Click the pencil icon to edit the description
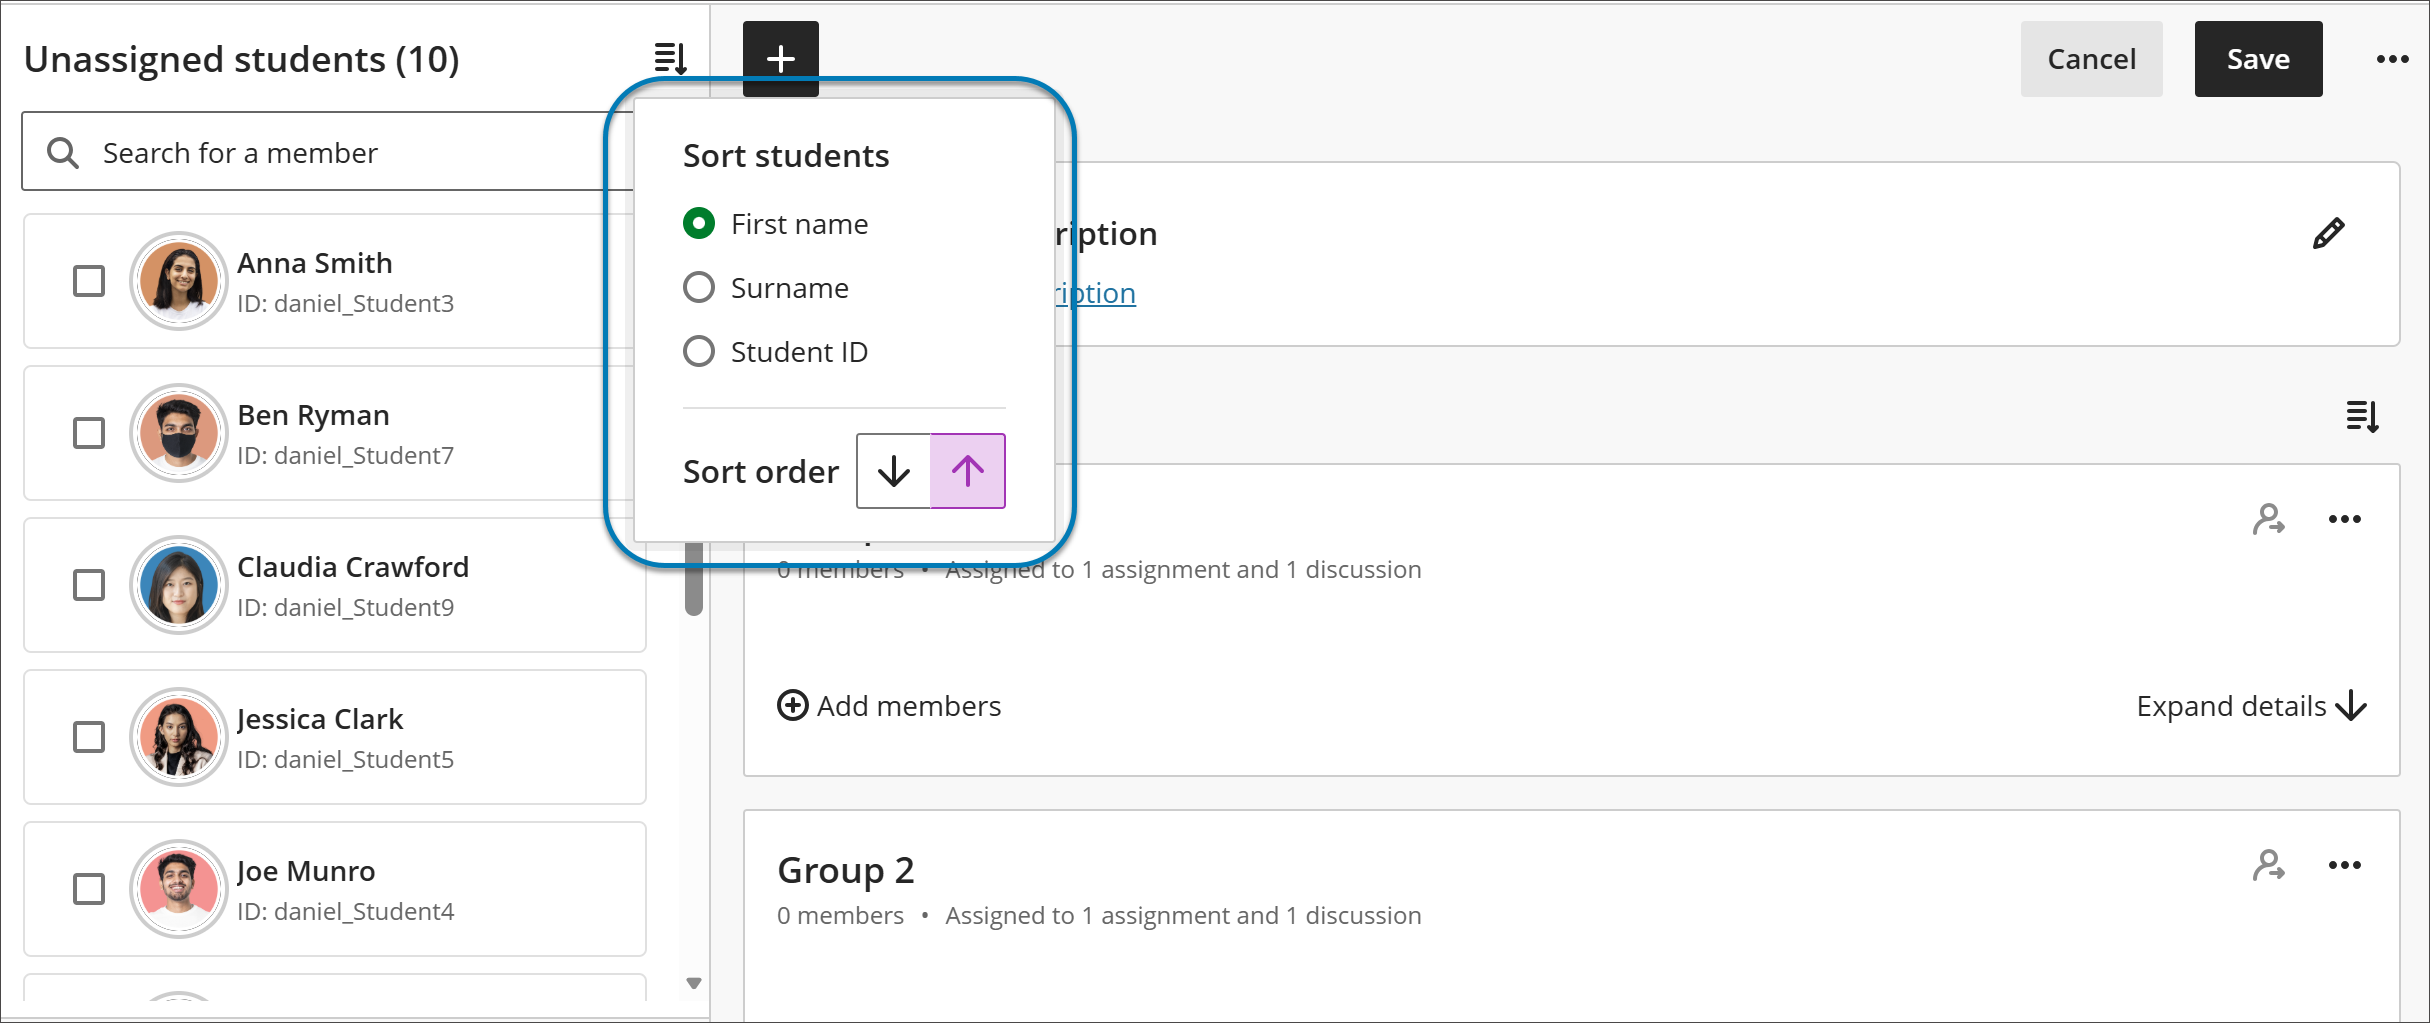 [x=2328, y=232]
